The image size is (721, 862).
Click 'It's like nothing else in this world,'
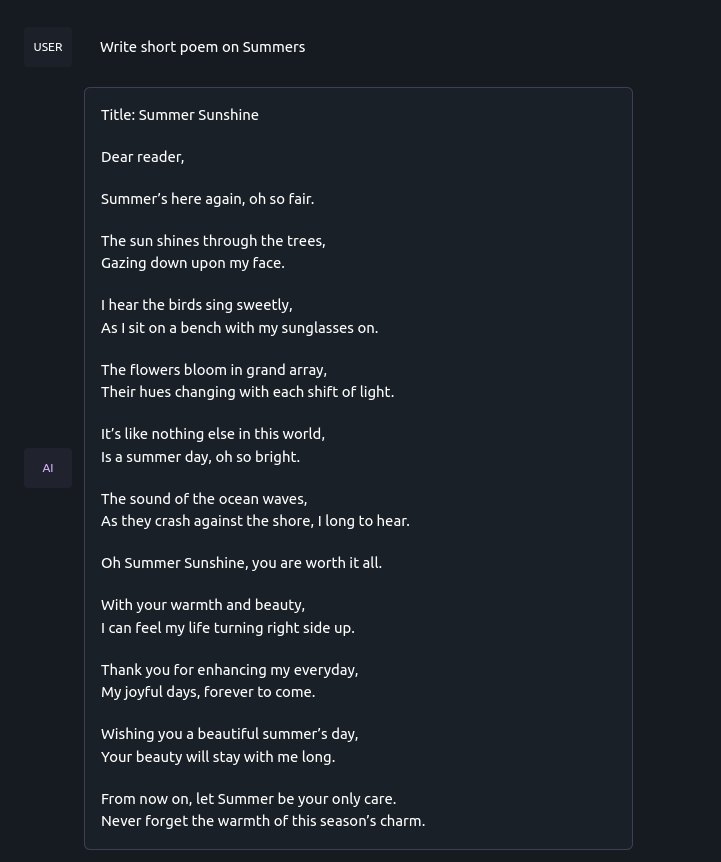tap(213, 434)
